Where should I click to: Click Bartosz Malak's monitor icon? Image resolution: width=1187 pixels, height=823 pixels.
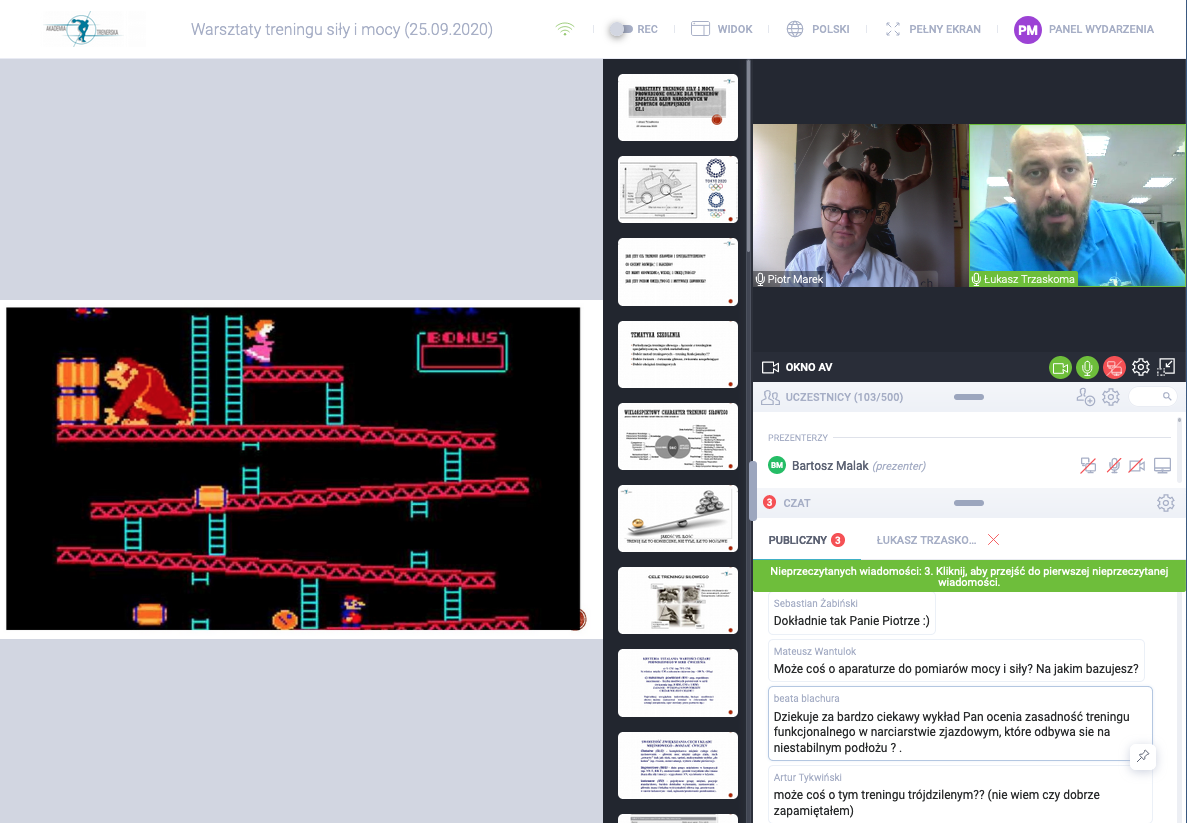click(x=1162, y=465)
